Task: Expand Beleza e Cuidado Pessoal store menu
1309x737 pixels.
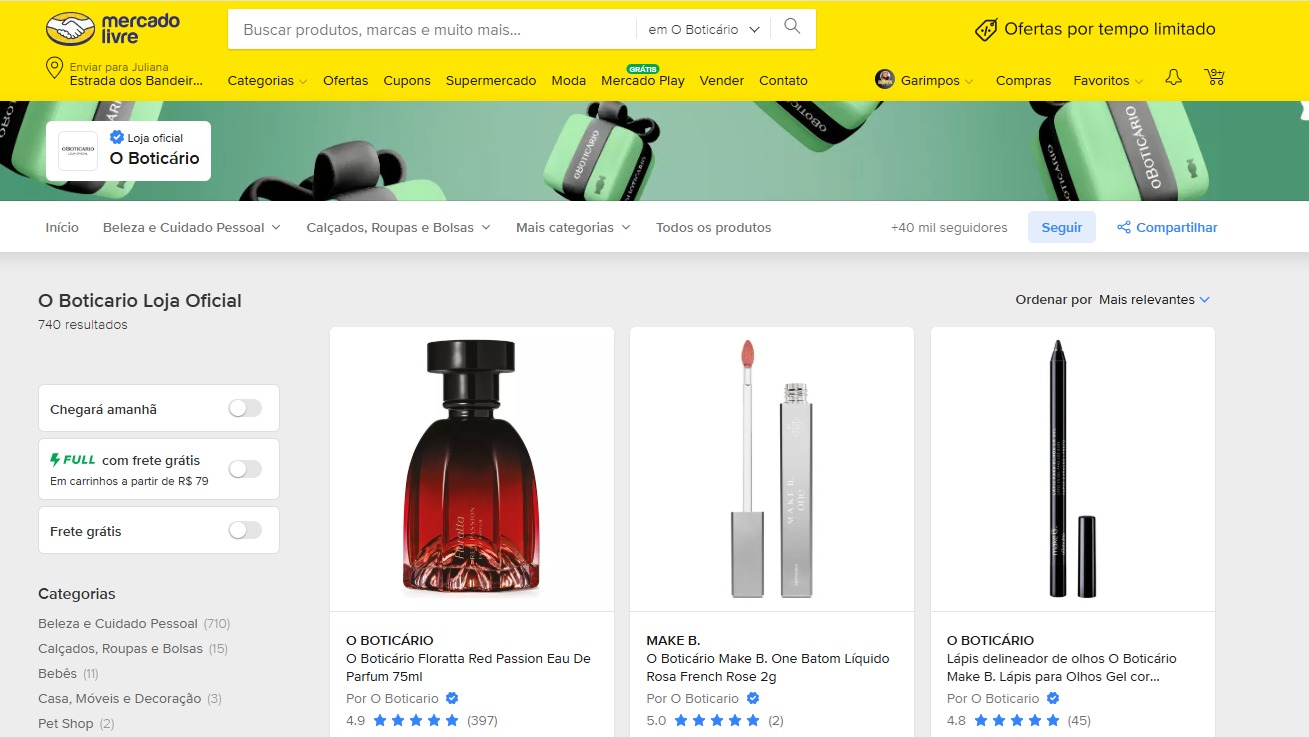Action: click(x=192, y=227)
